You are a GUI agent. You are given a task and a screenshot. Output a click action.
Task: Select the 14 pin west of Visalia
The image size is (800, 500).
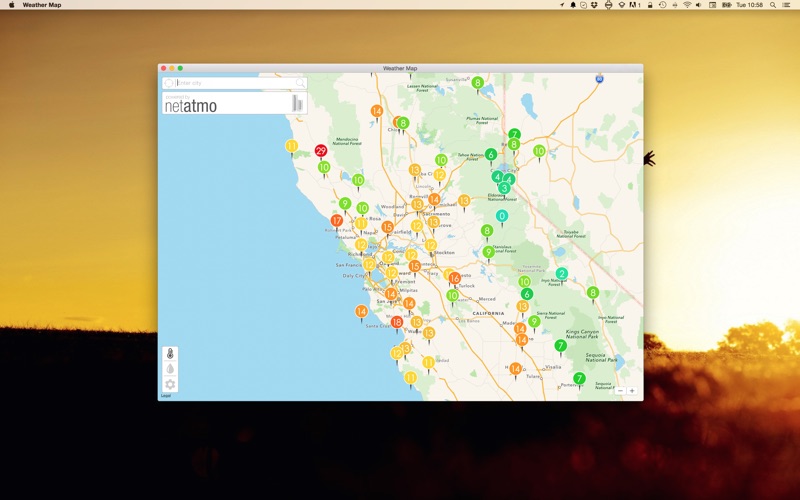[515, 368]
